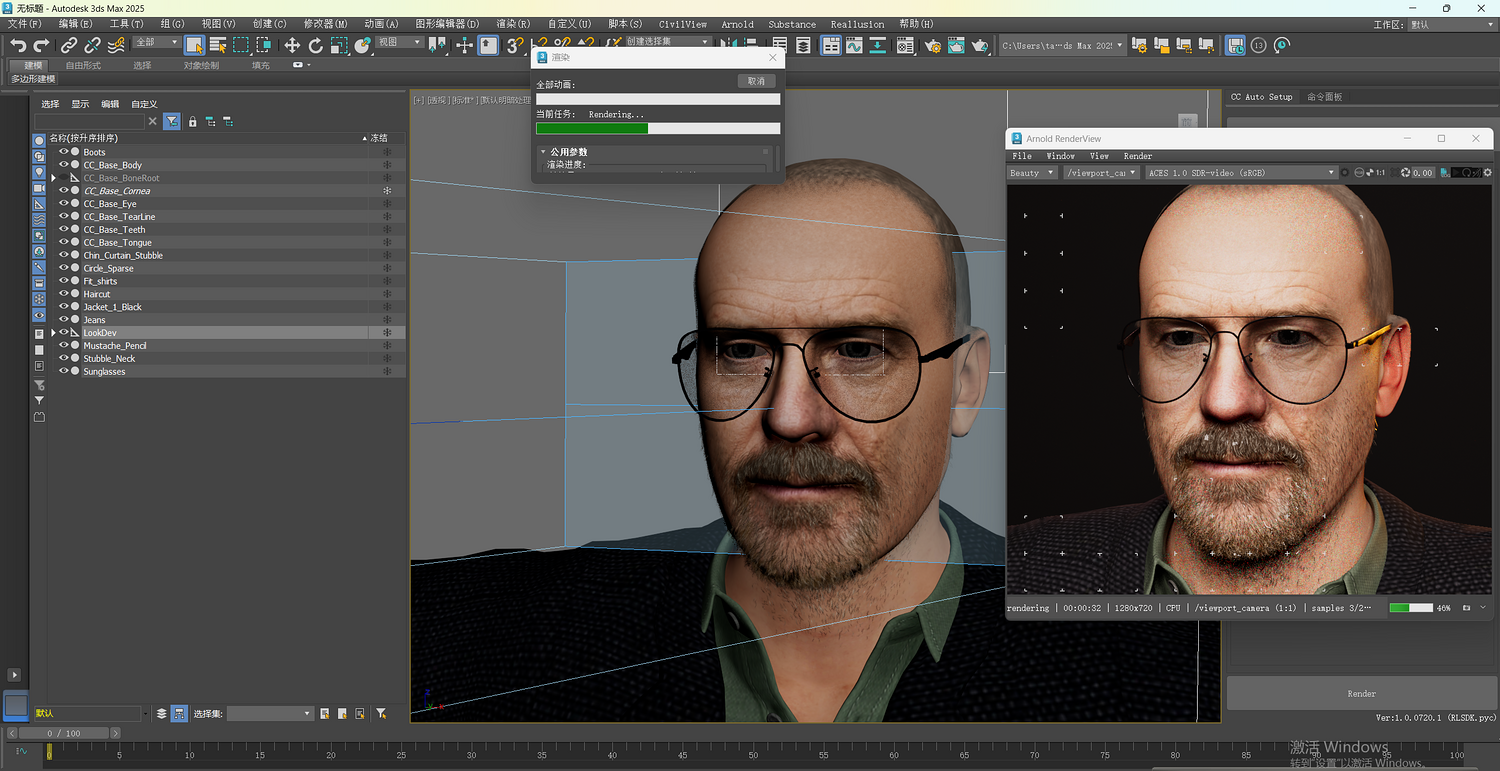Toggle Display Cameras filter in Scene Explorer
The image size is (1500, 771).
pyautogui.click(x=39, y=188)
